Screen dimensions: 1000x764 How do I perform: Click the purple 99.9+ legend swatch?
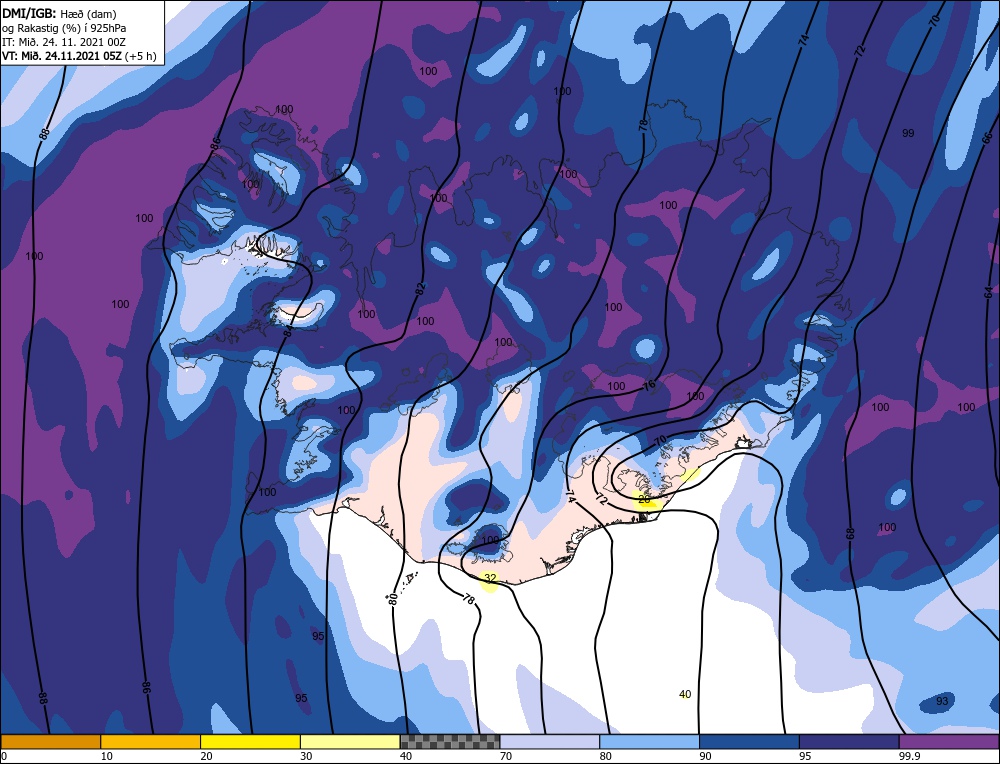click(x=949, y=741)
